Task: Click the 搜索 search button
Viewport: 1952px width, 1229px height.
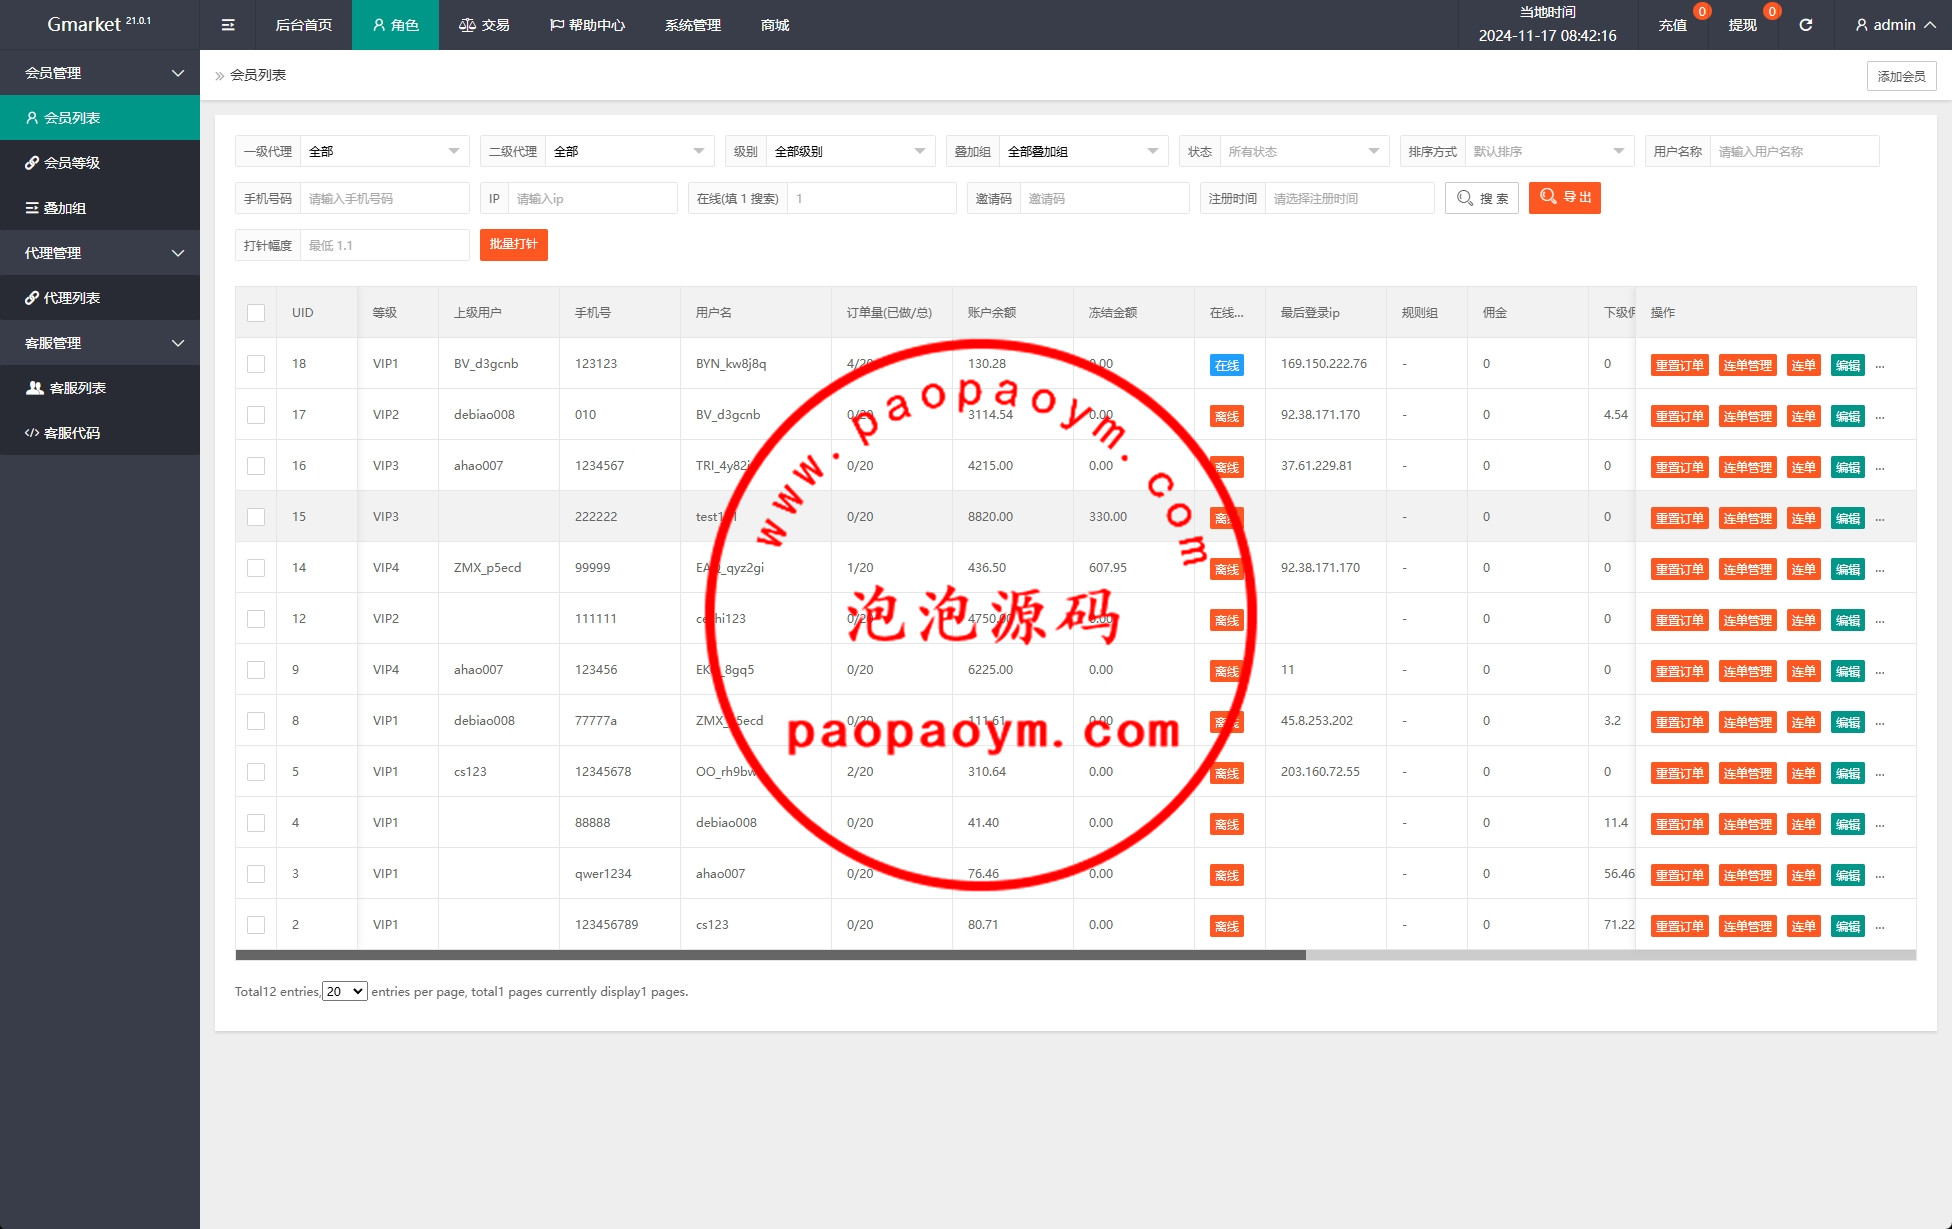Action: tap(1482, 198)
